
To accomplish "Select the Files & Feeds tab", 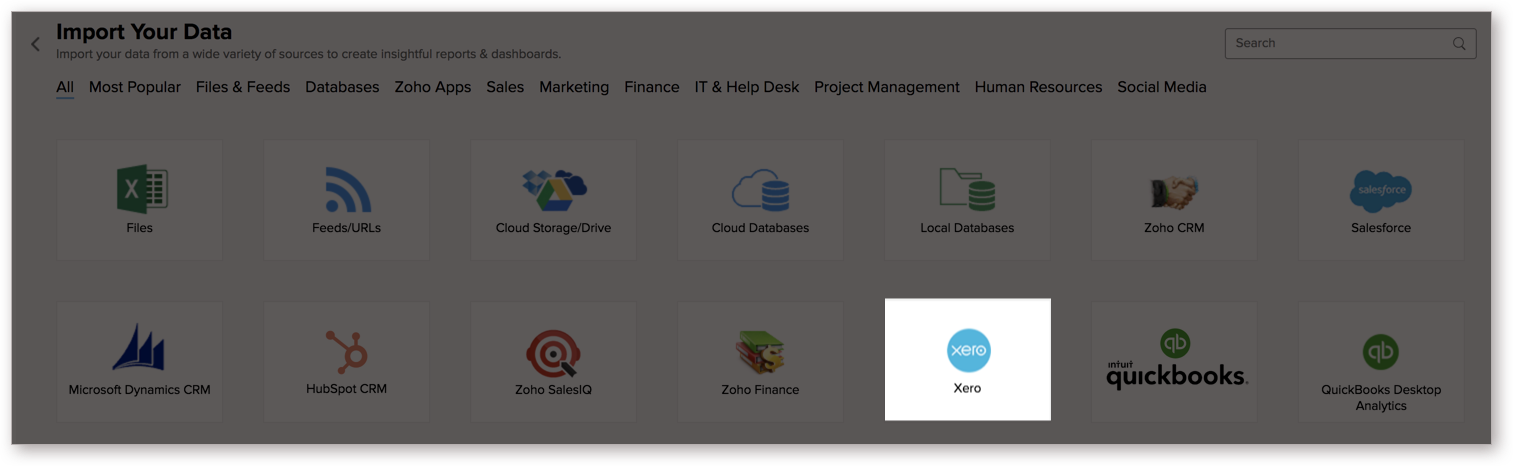I will point(243,87).
